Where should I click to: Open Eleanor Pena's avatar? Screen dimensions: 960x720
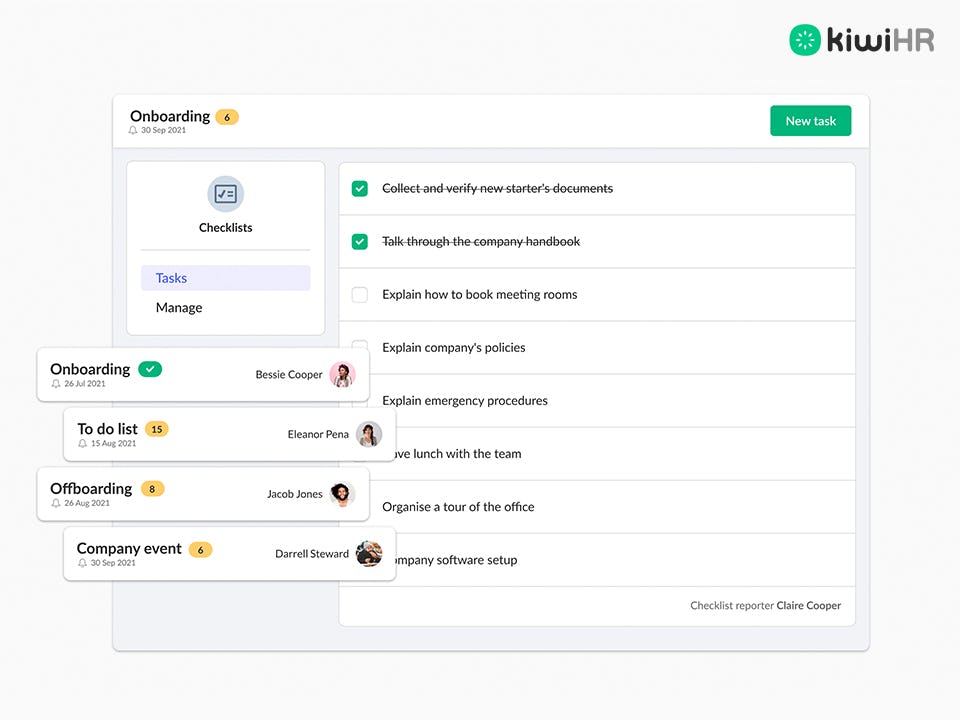(x=369, y=434)
